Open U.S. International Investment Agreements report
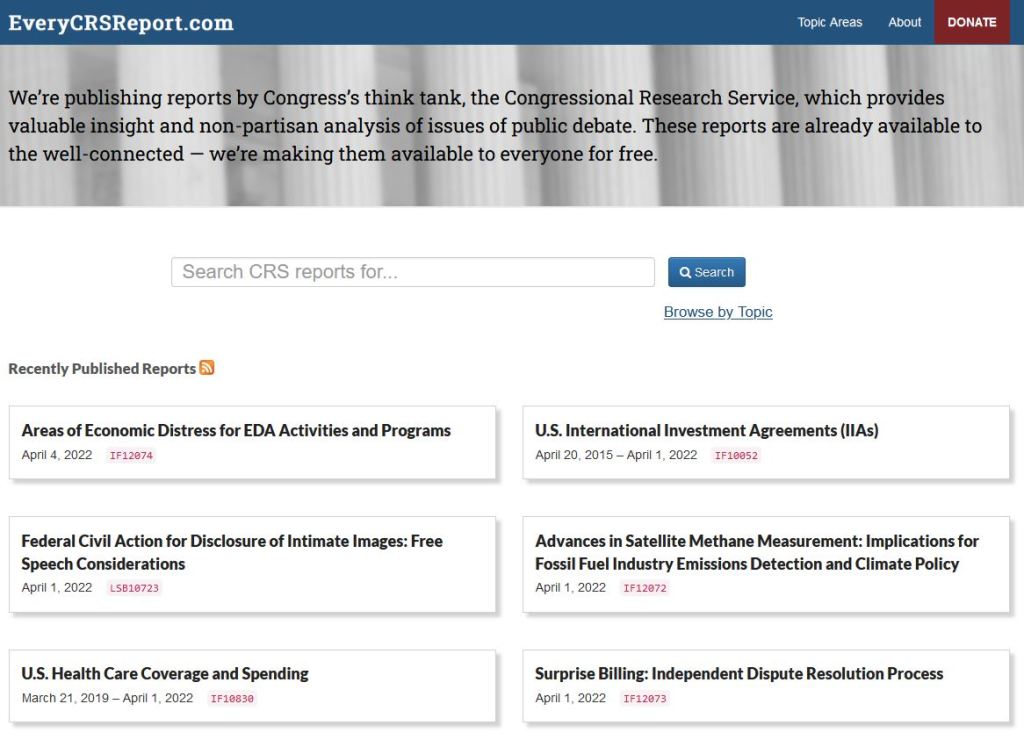The height and width of the screenshot is (740, 1024). point(706,431)
